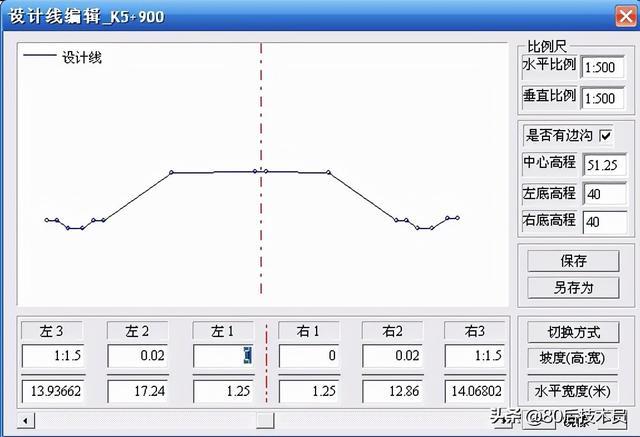The image size is (640, 437).
Task: Select width field 1.25 under 左1
Action: (223, 391)
